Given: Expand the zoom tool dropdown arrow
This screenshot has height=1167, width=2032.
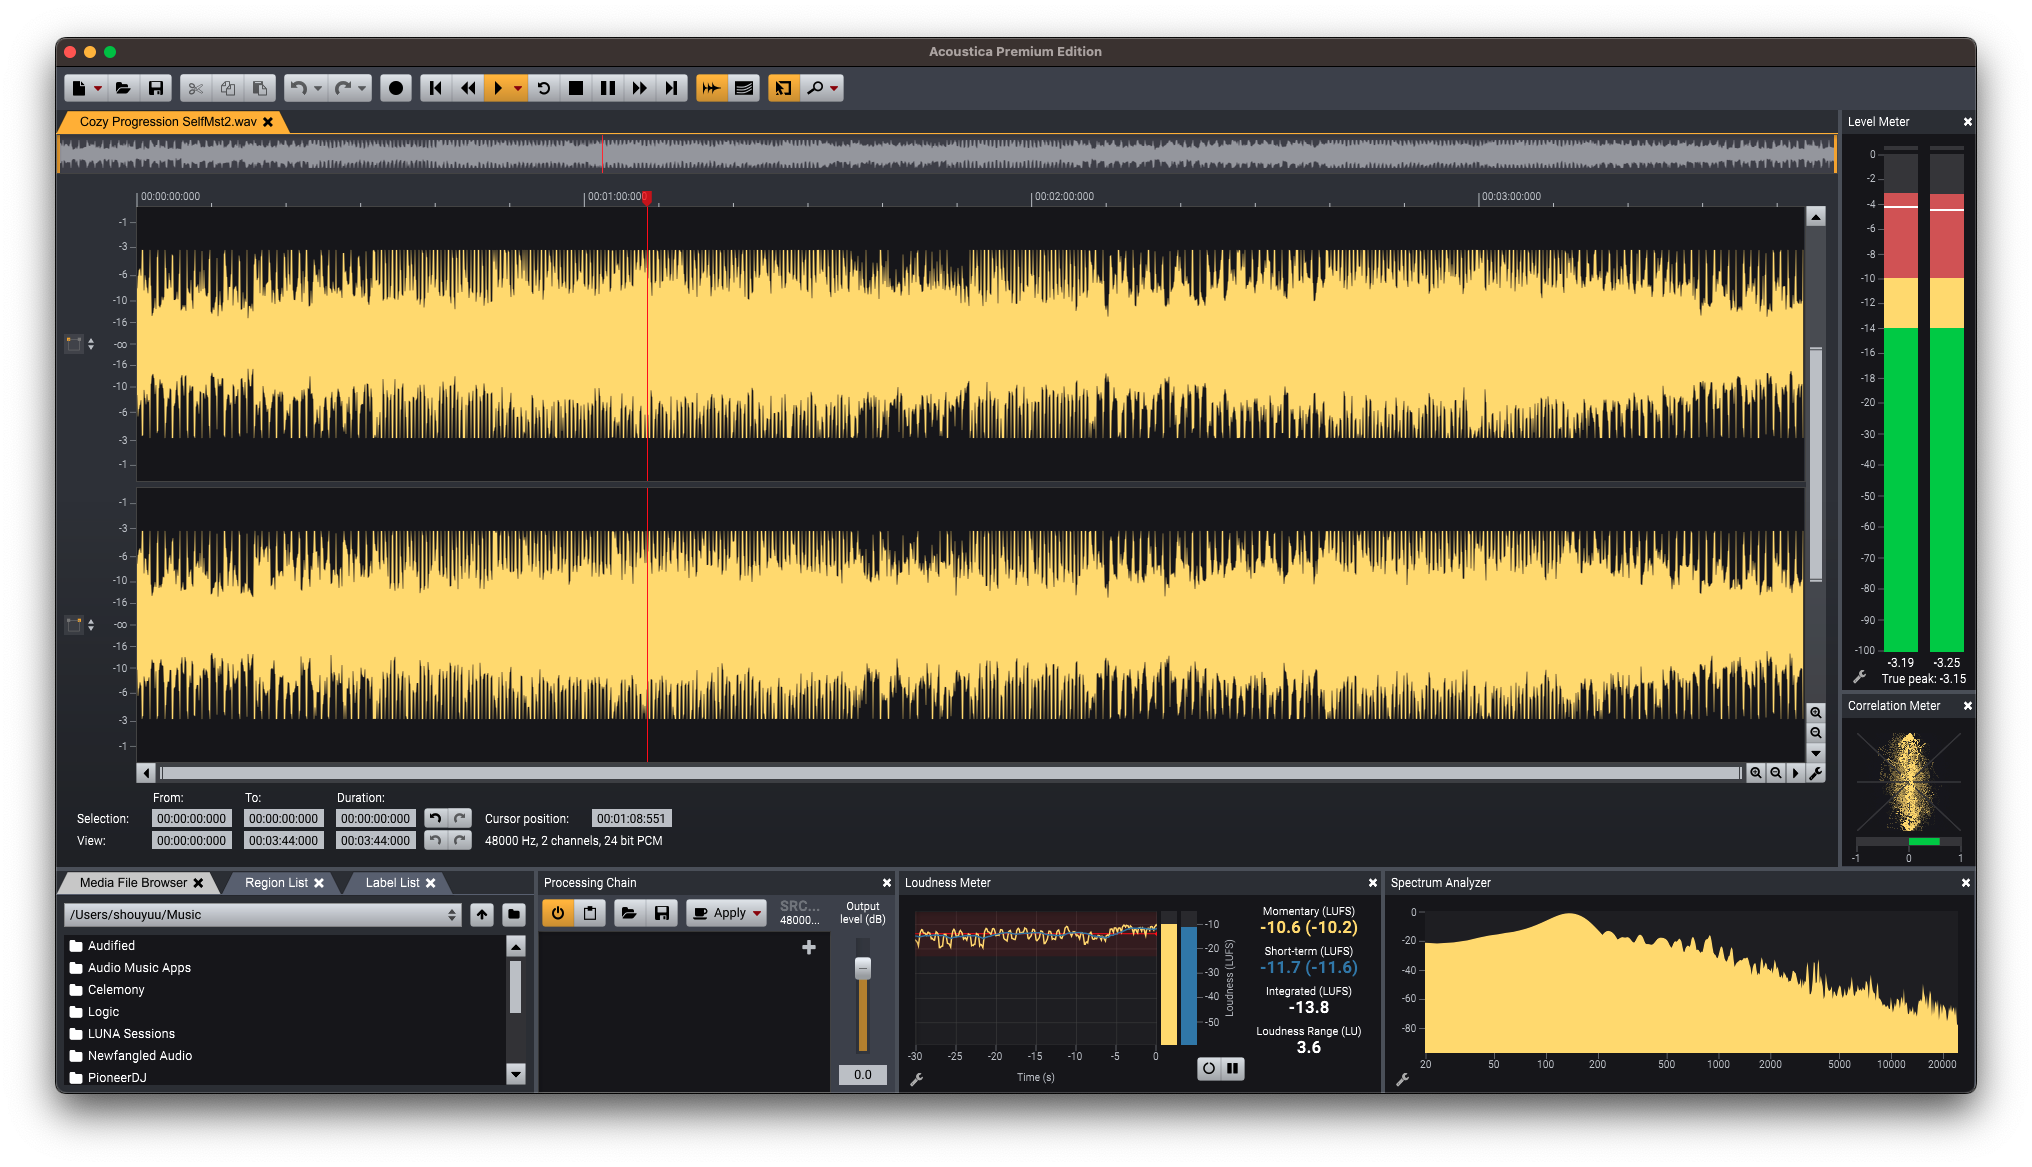Looking at the screenshot, I should click(834, 88).
